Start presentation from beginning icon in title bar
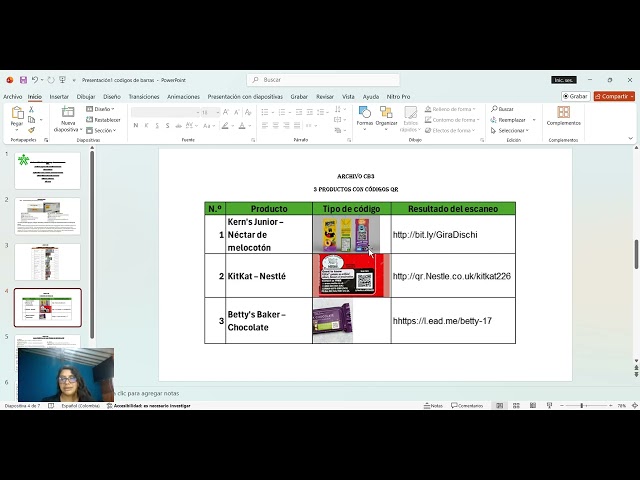Image resolution: width=640 pixels, height=480 pixels. point(62,80)
